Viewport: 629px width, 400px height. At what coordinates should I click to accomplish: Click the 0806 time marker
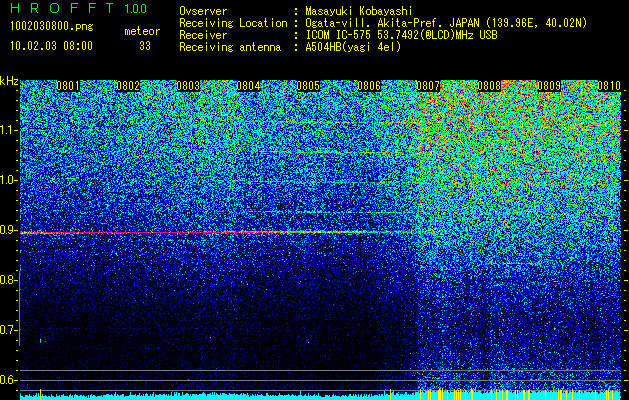[369, 86]
